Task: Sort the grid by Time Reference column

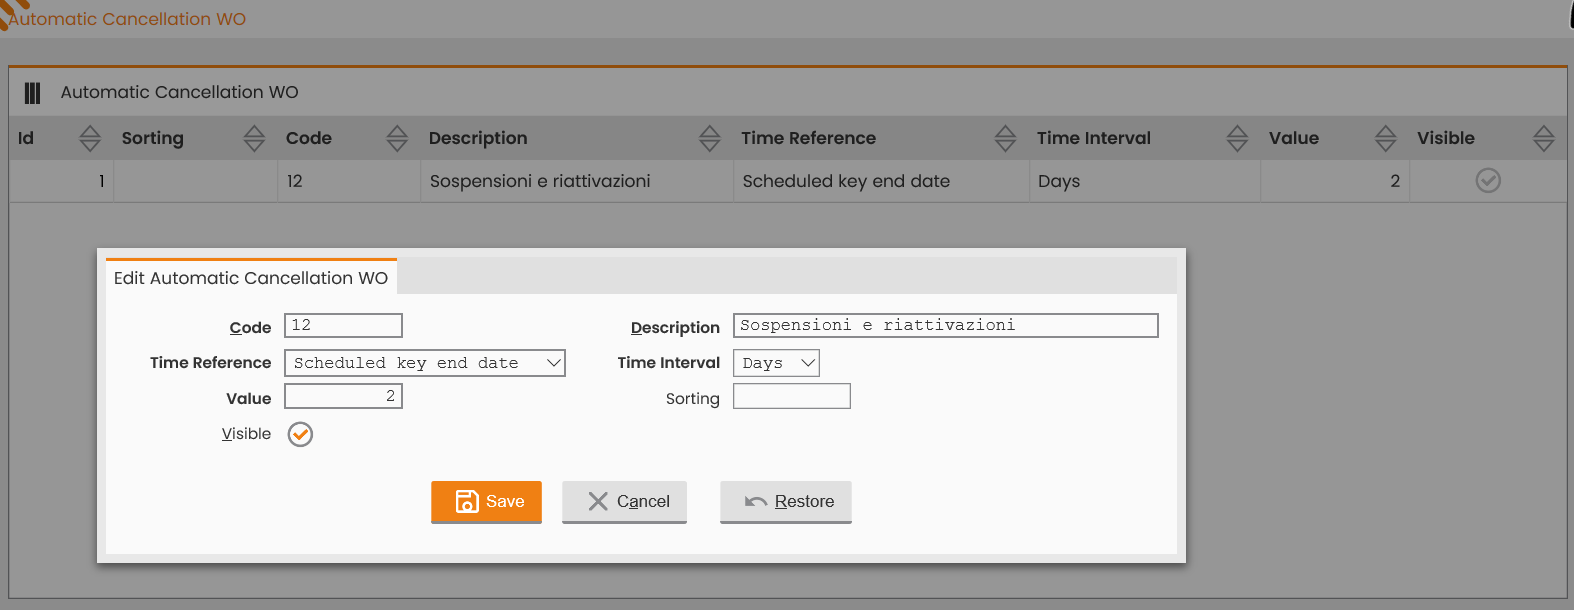Action: 1005,138
